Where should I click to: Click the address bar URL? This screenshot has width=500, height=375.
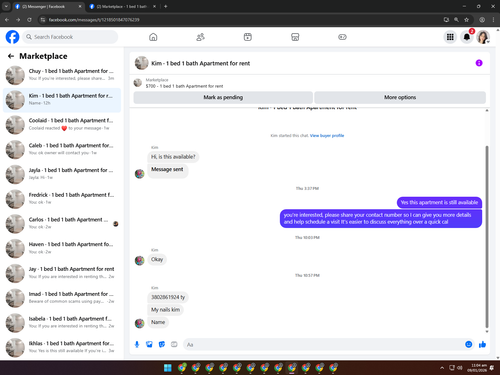(x=94, y=20)
